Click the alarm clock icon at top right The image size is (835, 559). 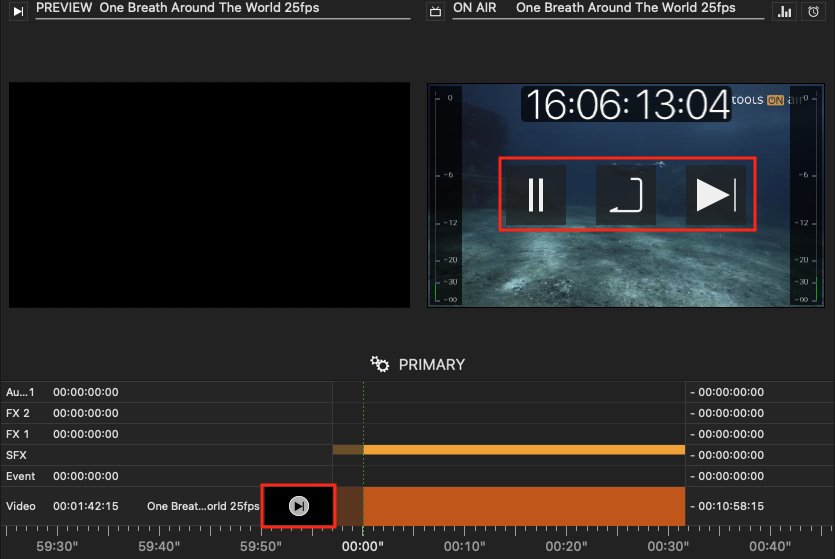pos(813,11)
